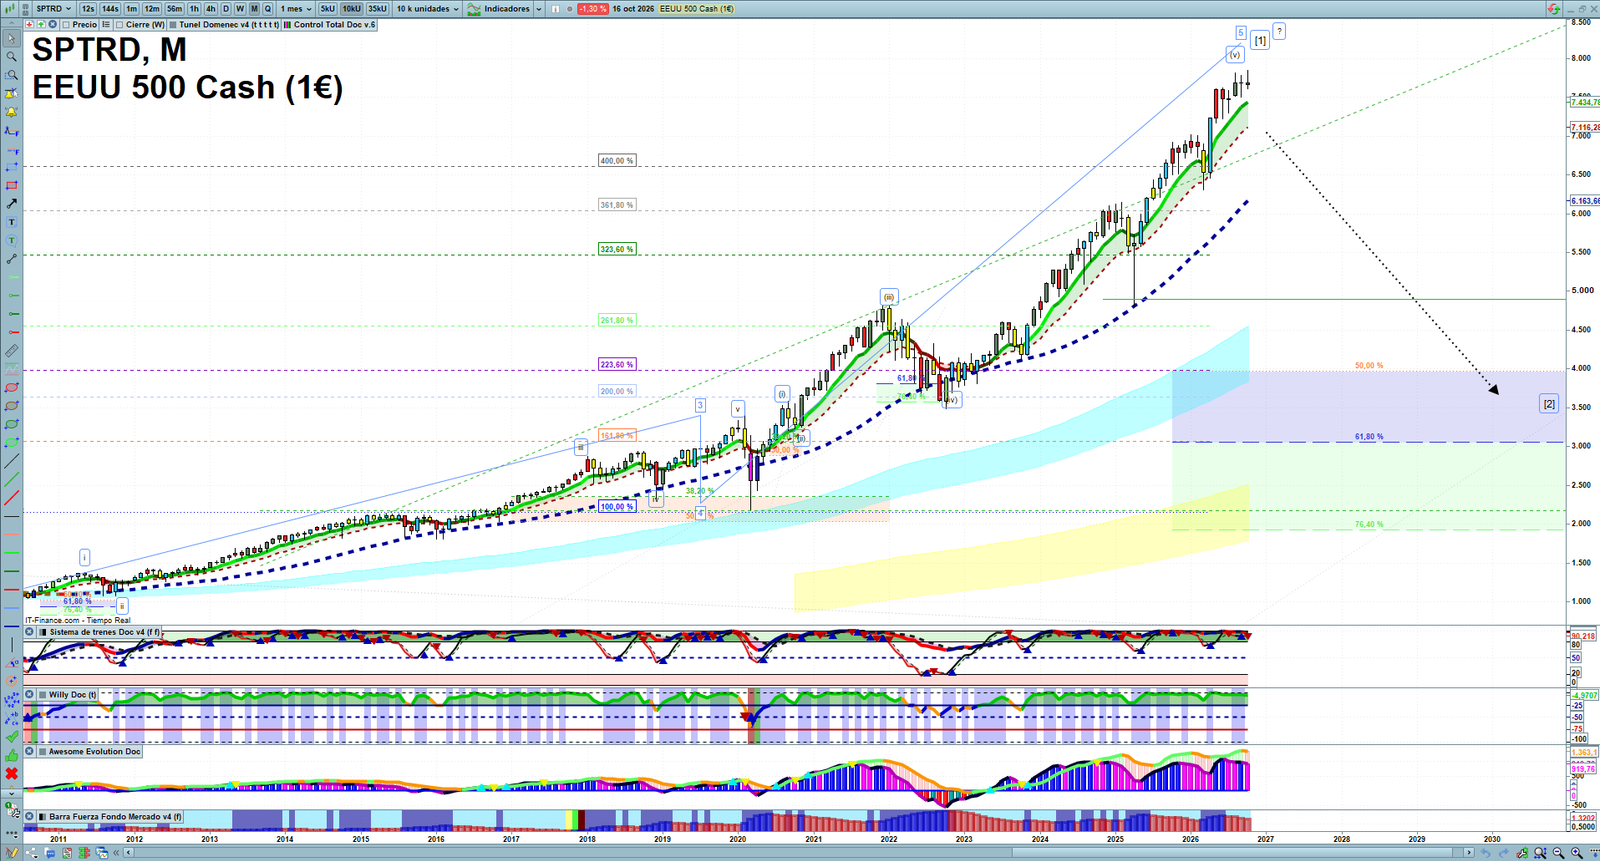This screenshot has height=861, width=1600.
Task: Select the 12s timeframe button
Action: point(88,9)
